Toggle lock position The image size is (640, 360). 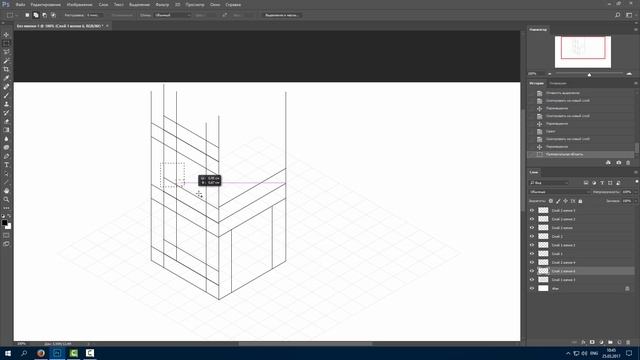565,201
